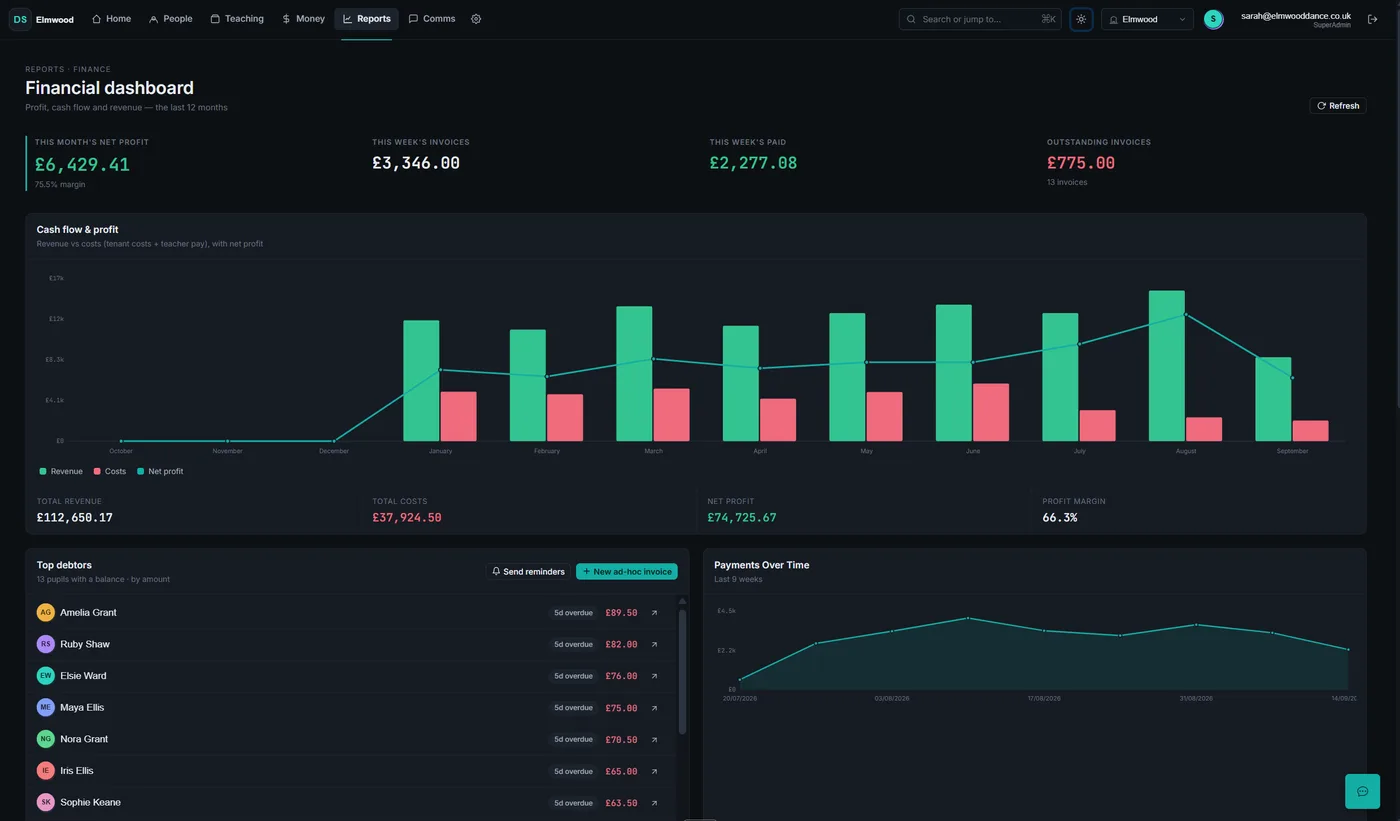Image resolution: width=1400 pixels, height=821 pixels.
Task: Click the RS avatar for Ruby Shaw
Action: [x=45, y=644]
